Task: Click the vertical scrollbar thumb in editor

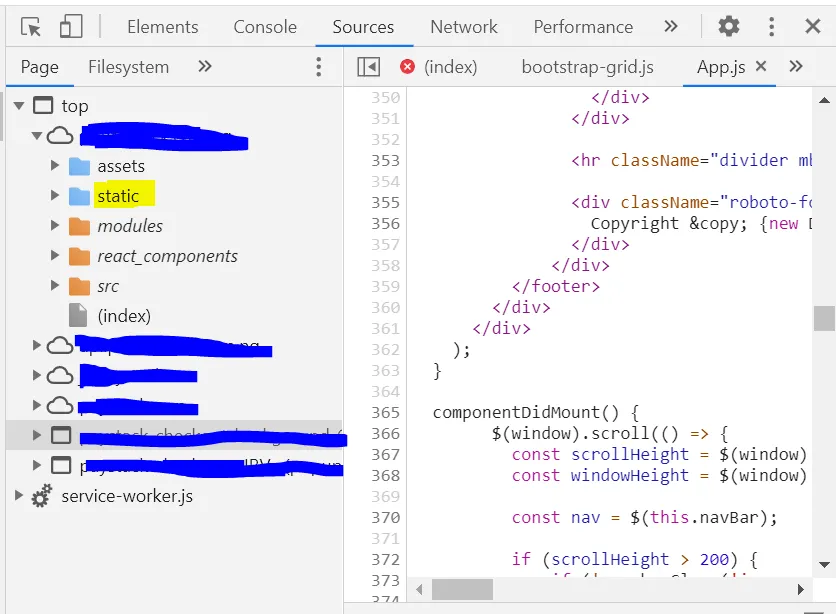Action: [824, 318]
